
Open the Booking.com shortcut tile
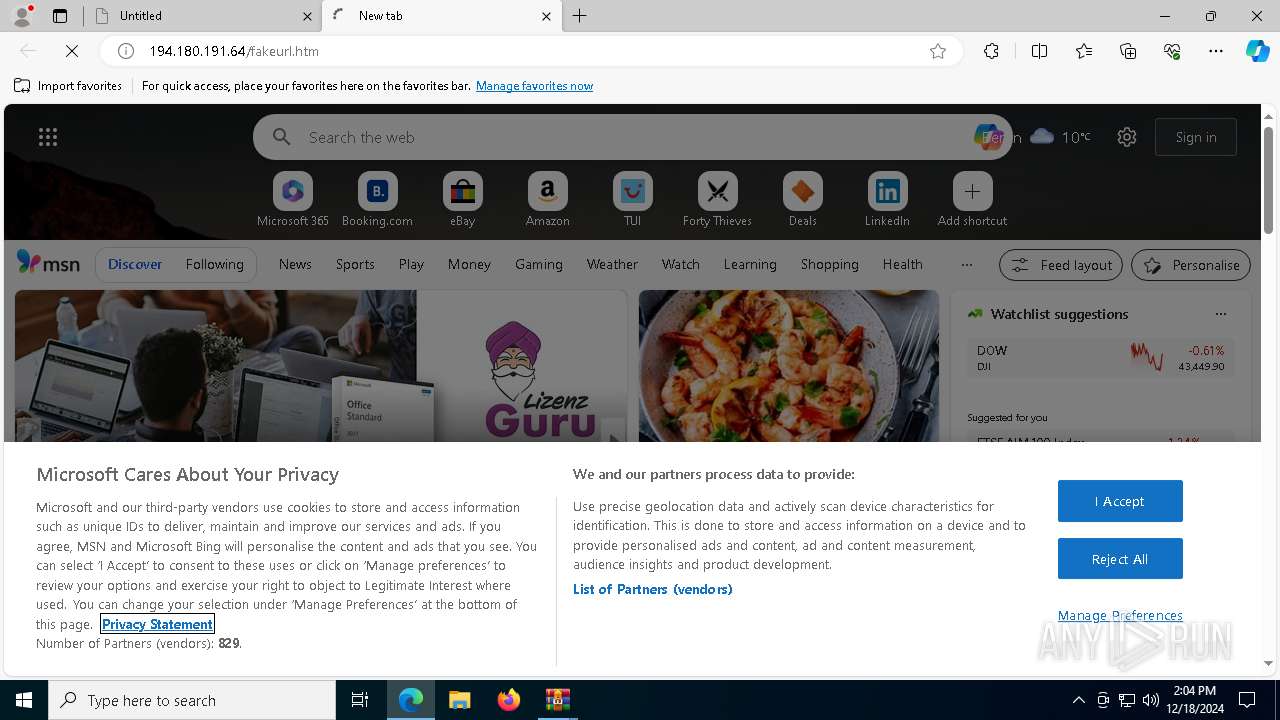pyautogui.click(x=377, y=200)
